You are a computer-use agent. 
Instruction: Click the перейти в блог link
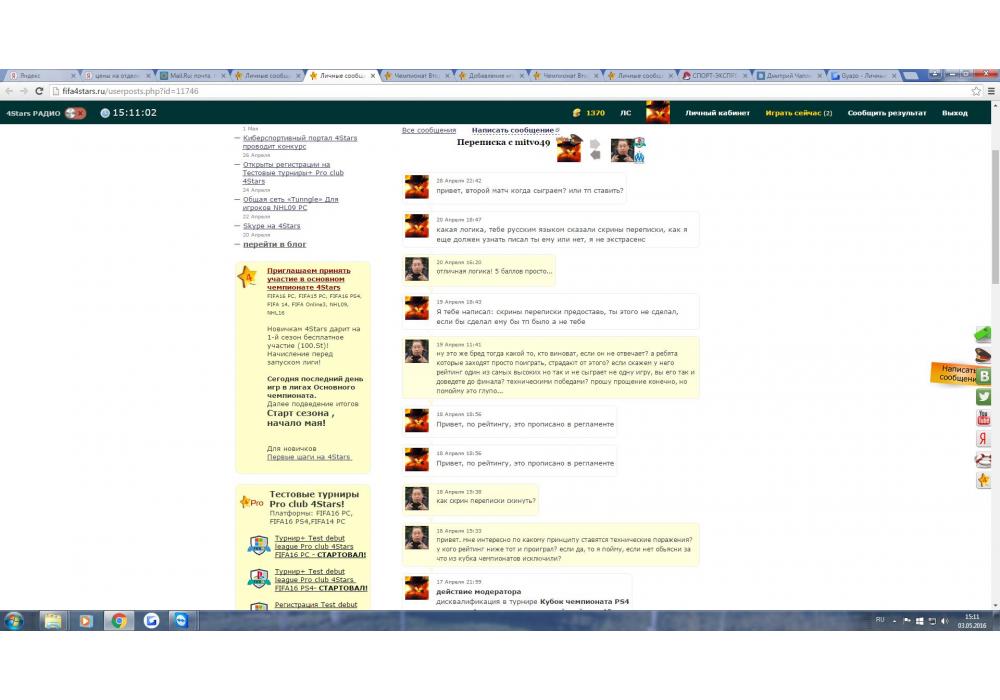click(275, 244)
